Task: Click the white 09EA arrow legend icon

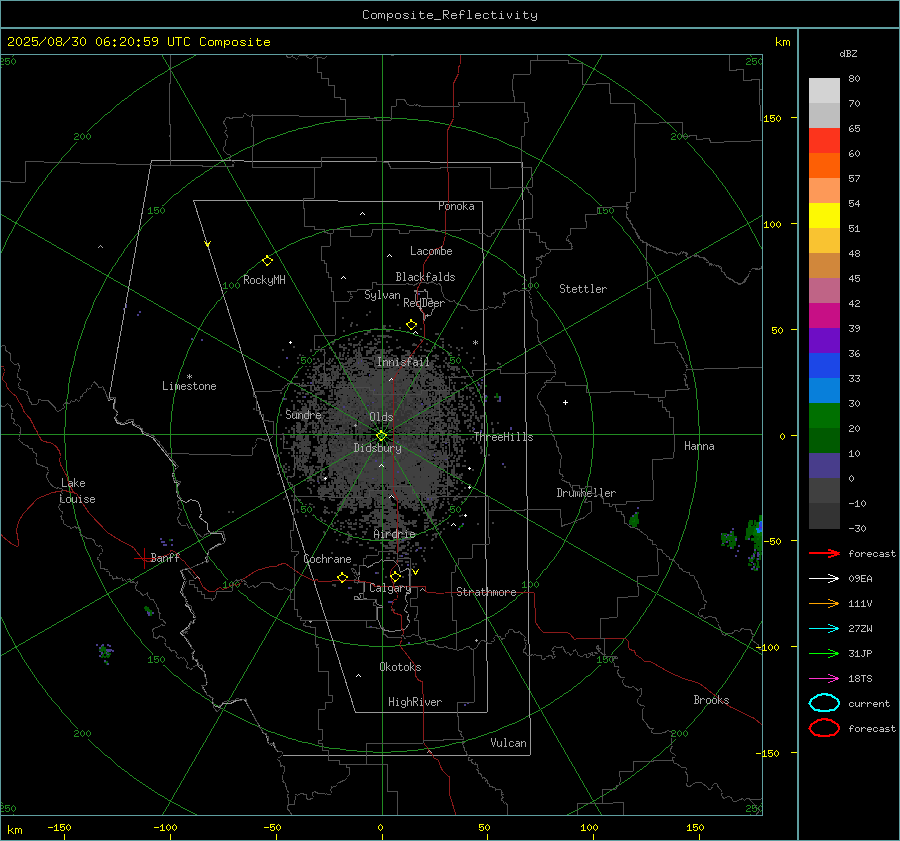Action: [824, 579]
